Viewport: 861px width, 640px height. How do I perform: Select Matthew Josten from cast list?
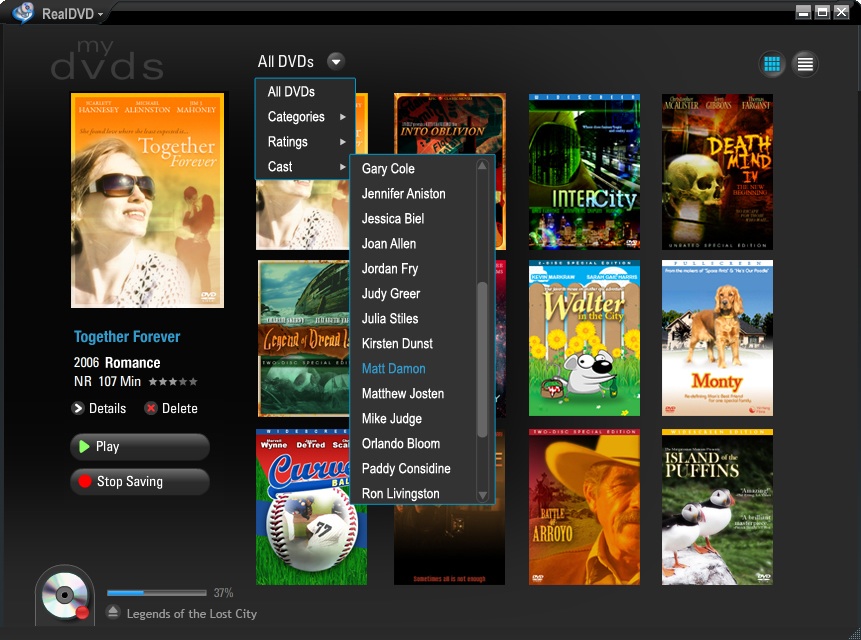[x=402, y=394]
